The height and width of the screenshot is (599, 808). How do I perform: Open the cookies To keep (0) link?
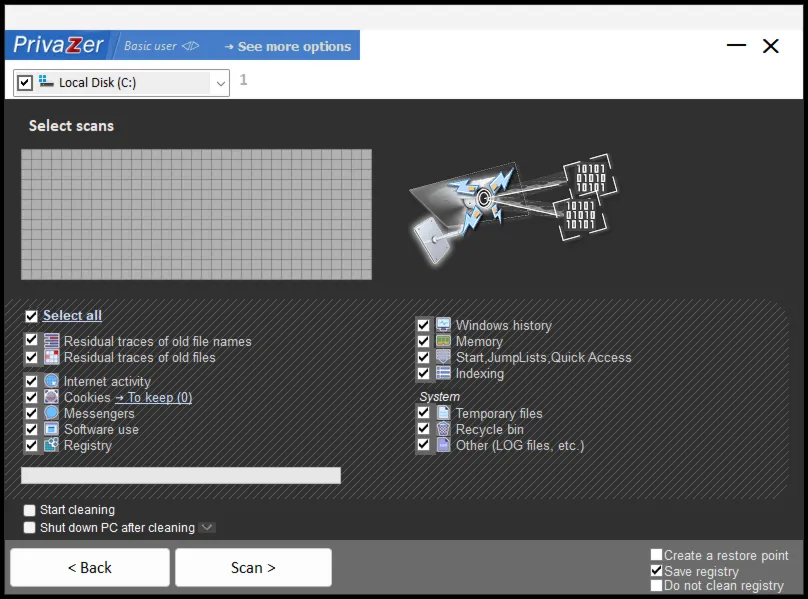pos(154,397)
